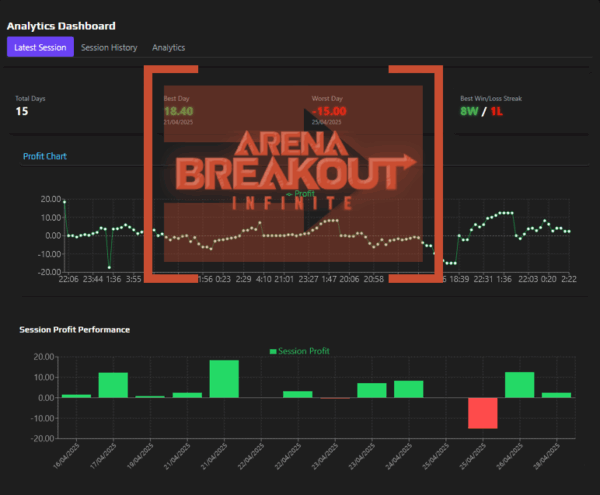Click the red loss bar in bar chart
The image size is (600, 495).
coord(482,413)
